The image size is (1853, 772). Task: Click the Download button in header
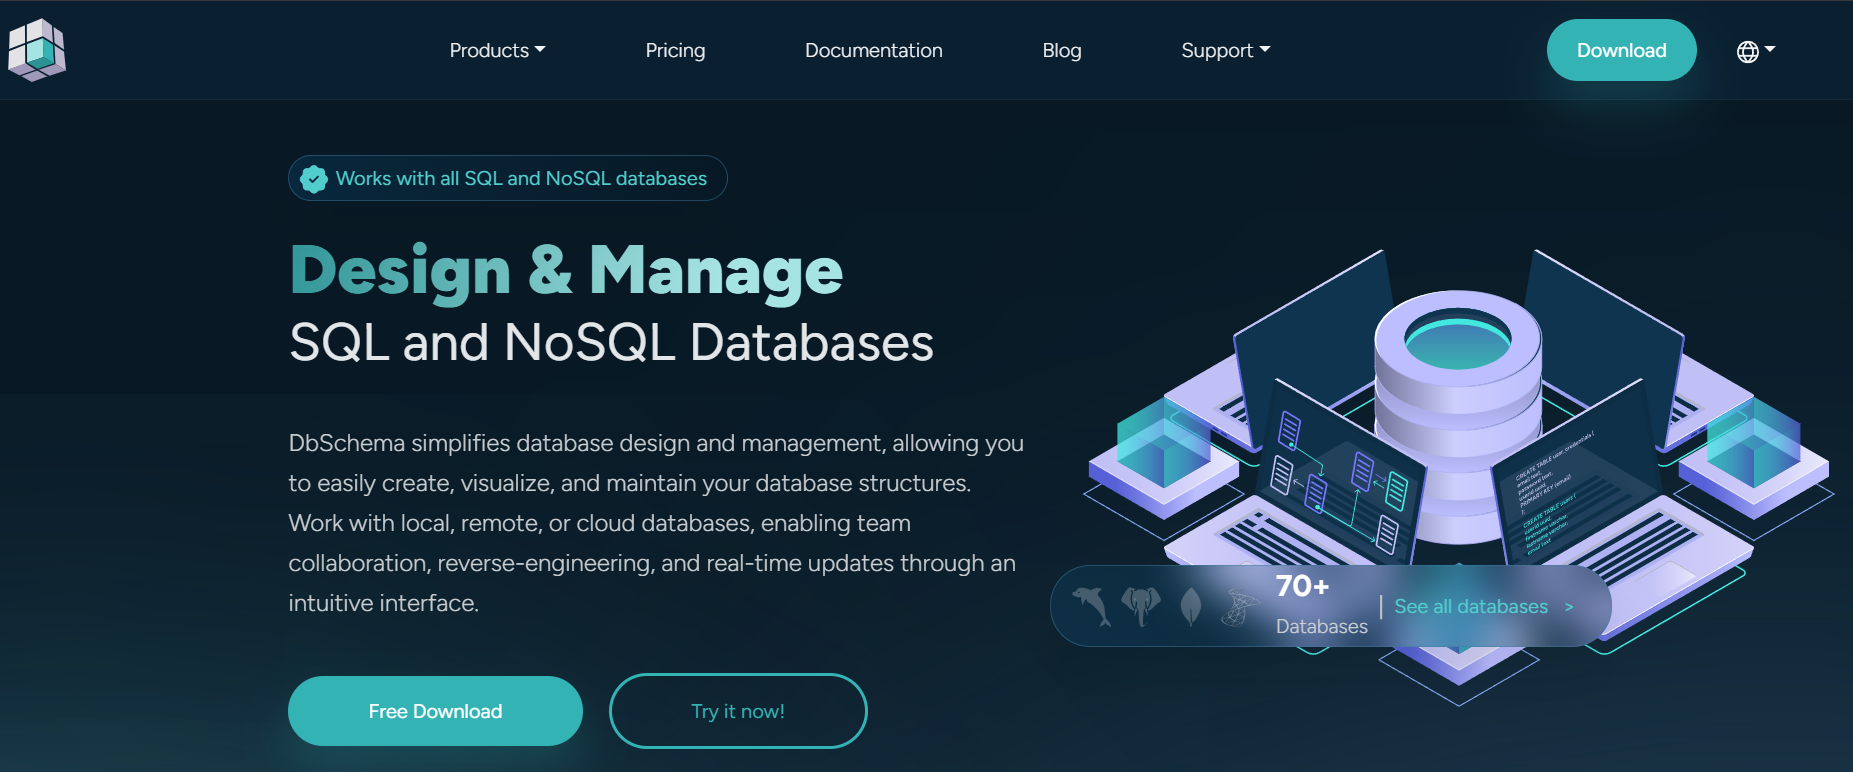click(x=1621, y=50)
